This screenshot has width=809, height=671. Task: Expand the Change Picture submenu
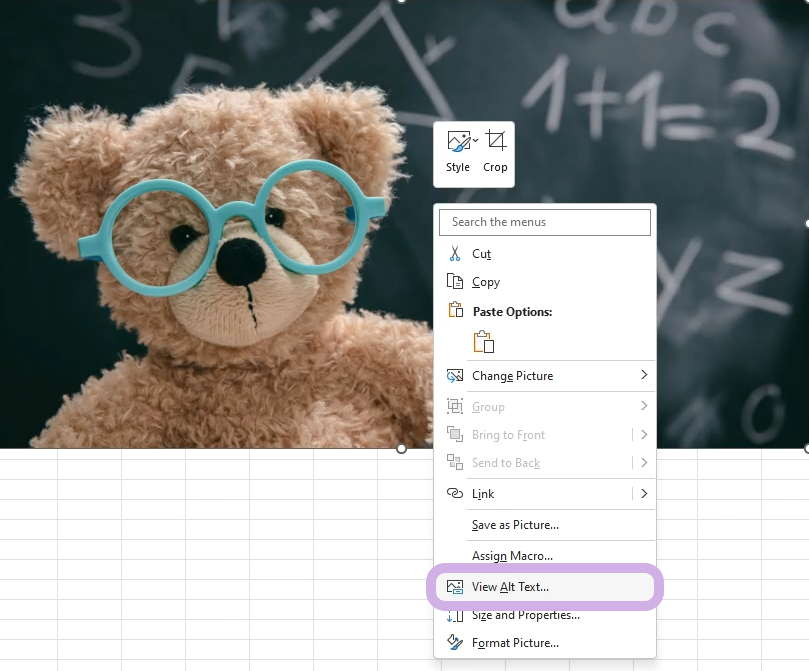(643, 376)
